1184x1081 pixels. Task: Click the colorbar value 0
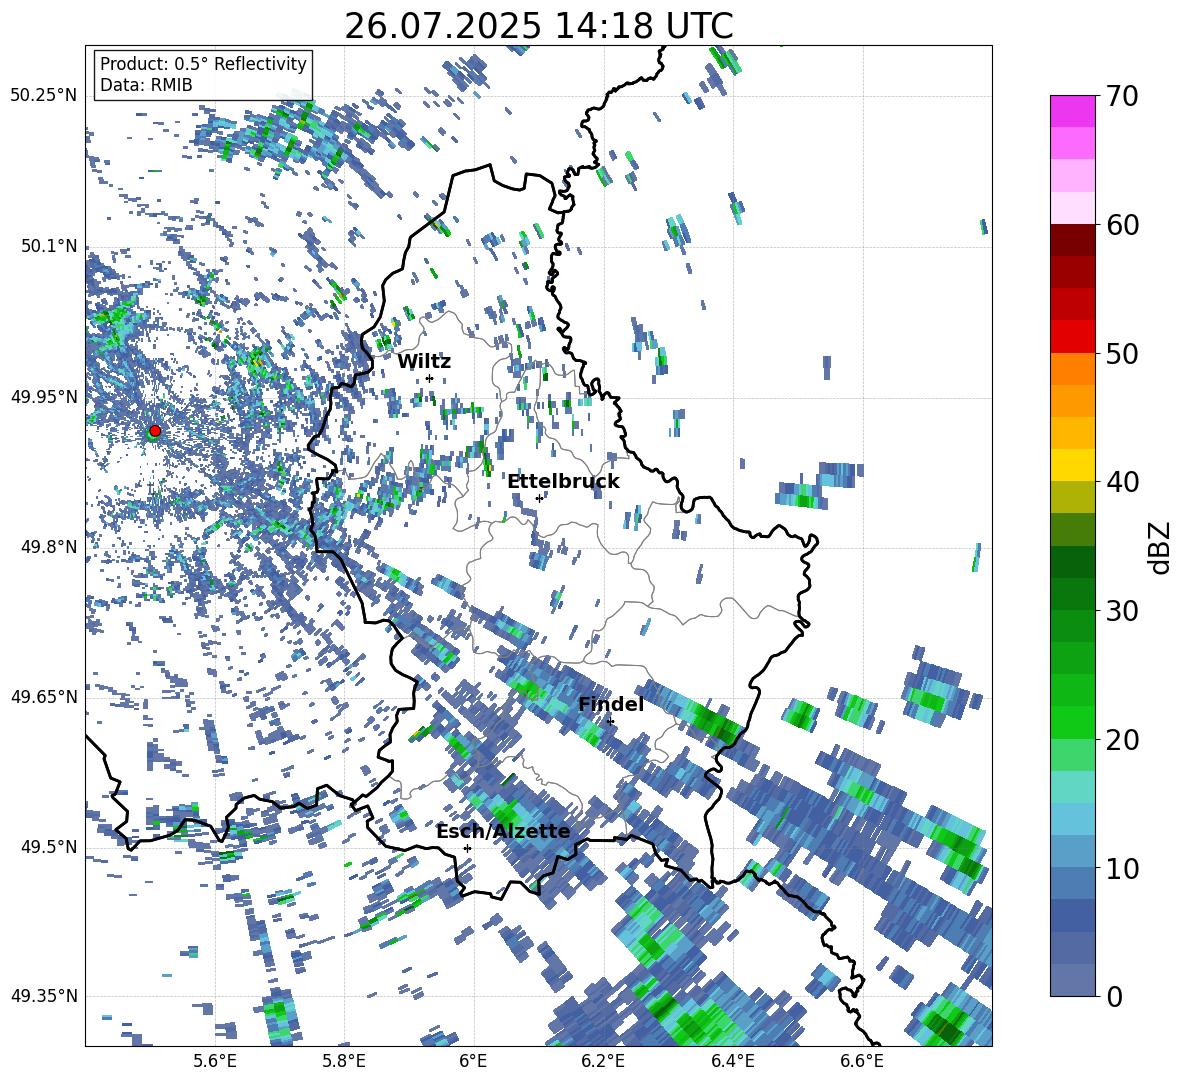[1115, 997]
